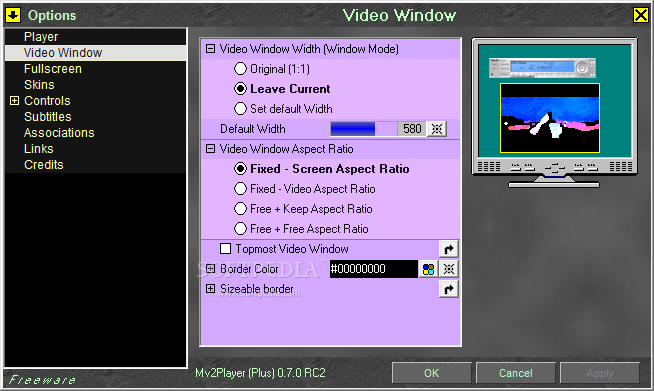
Task: Select Fixed - Video Aspect Ratio
Action: click(240, 189)
